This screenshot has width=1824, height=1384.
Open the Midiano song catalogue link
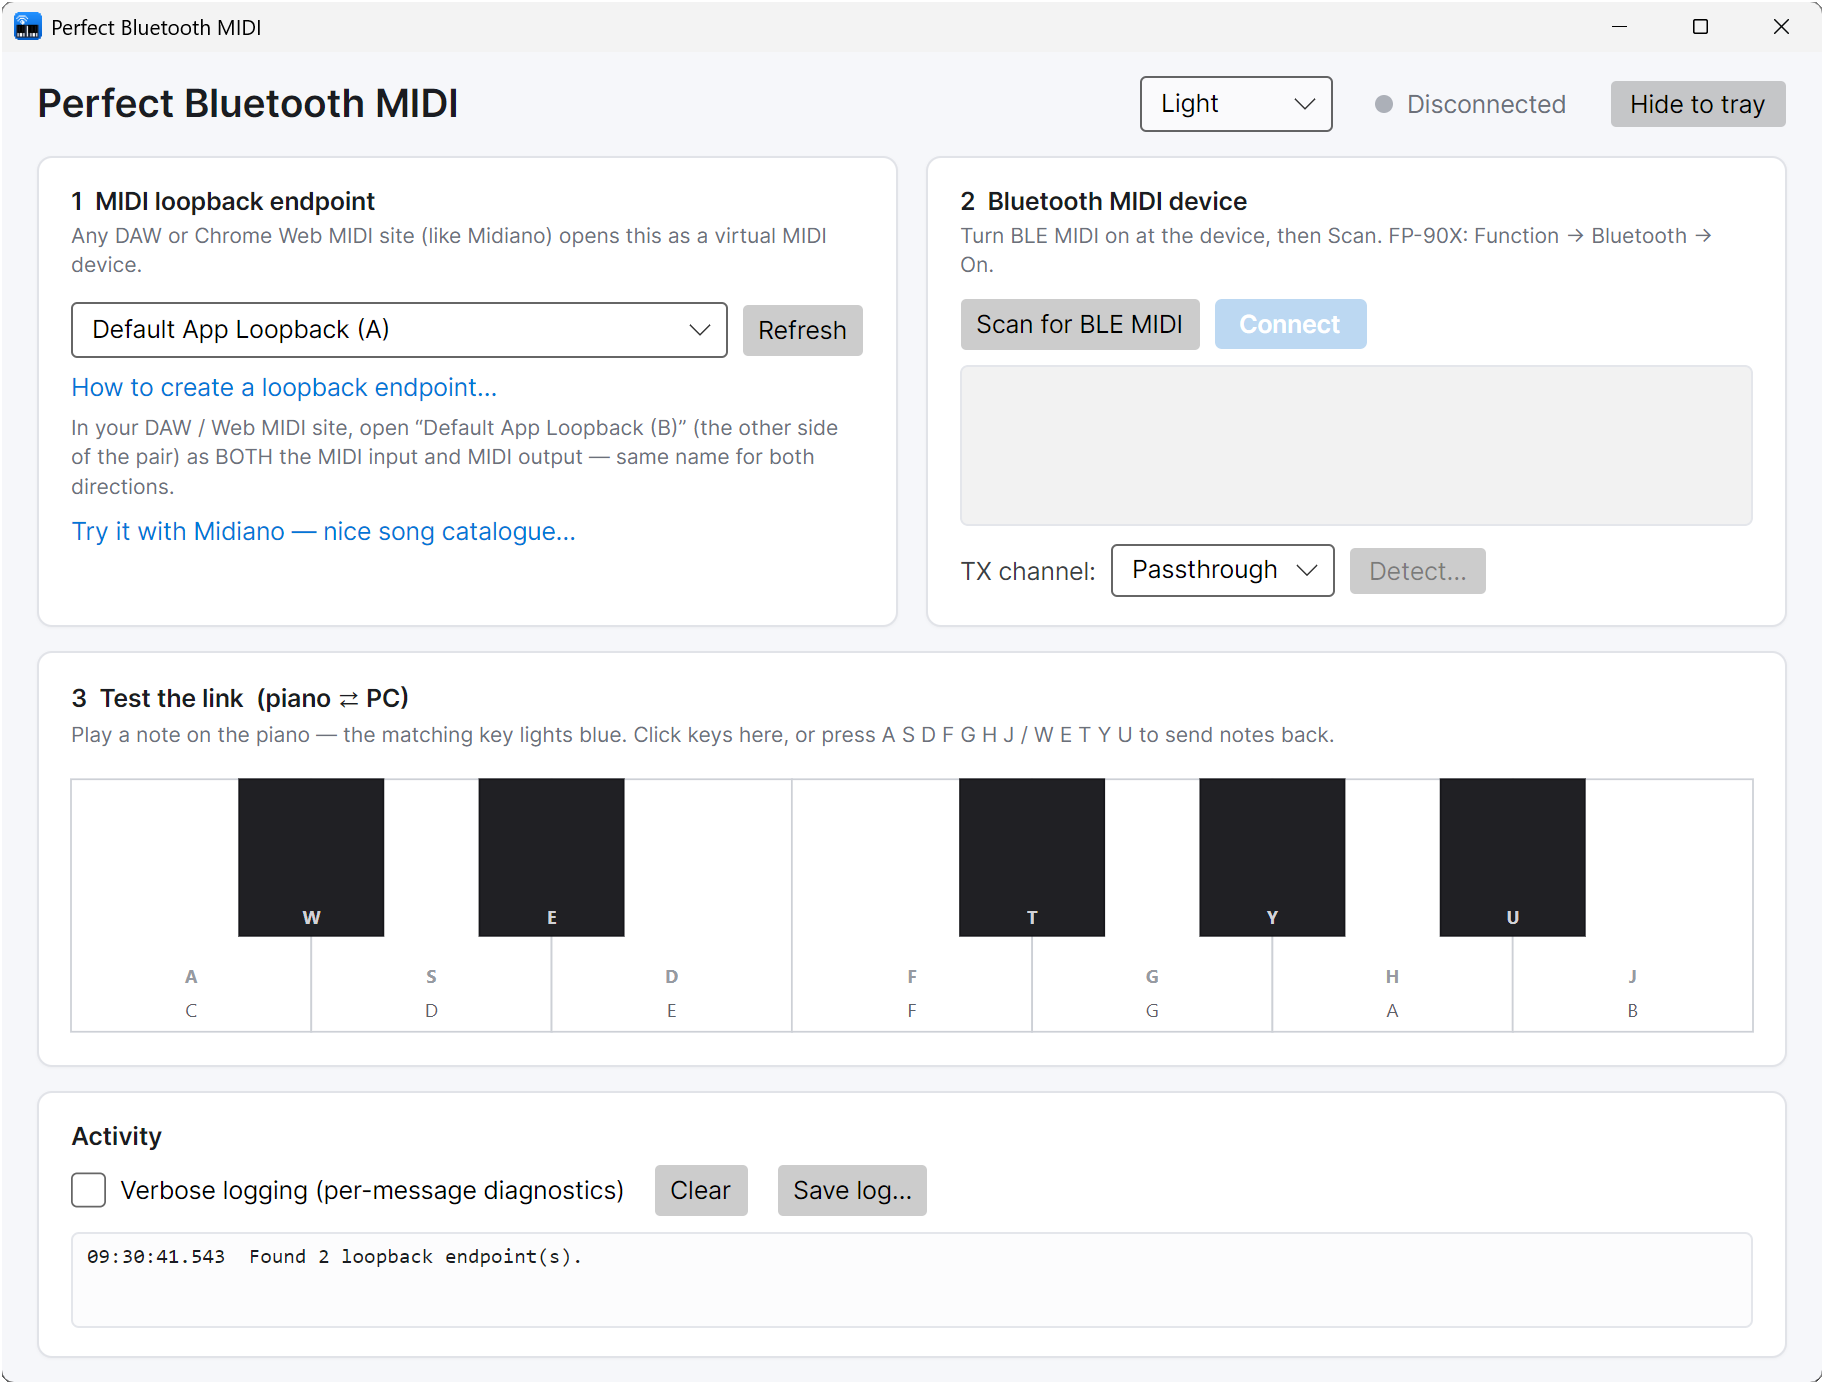tap(323, 531)
